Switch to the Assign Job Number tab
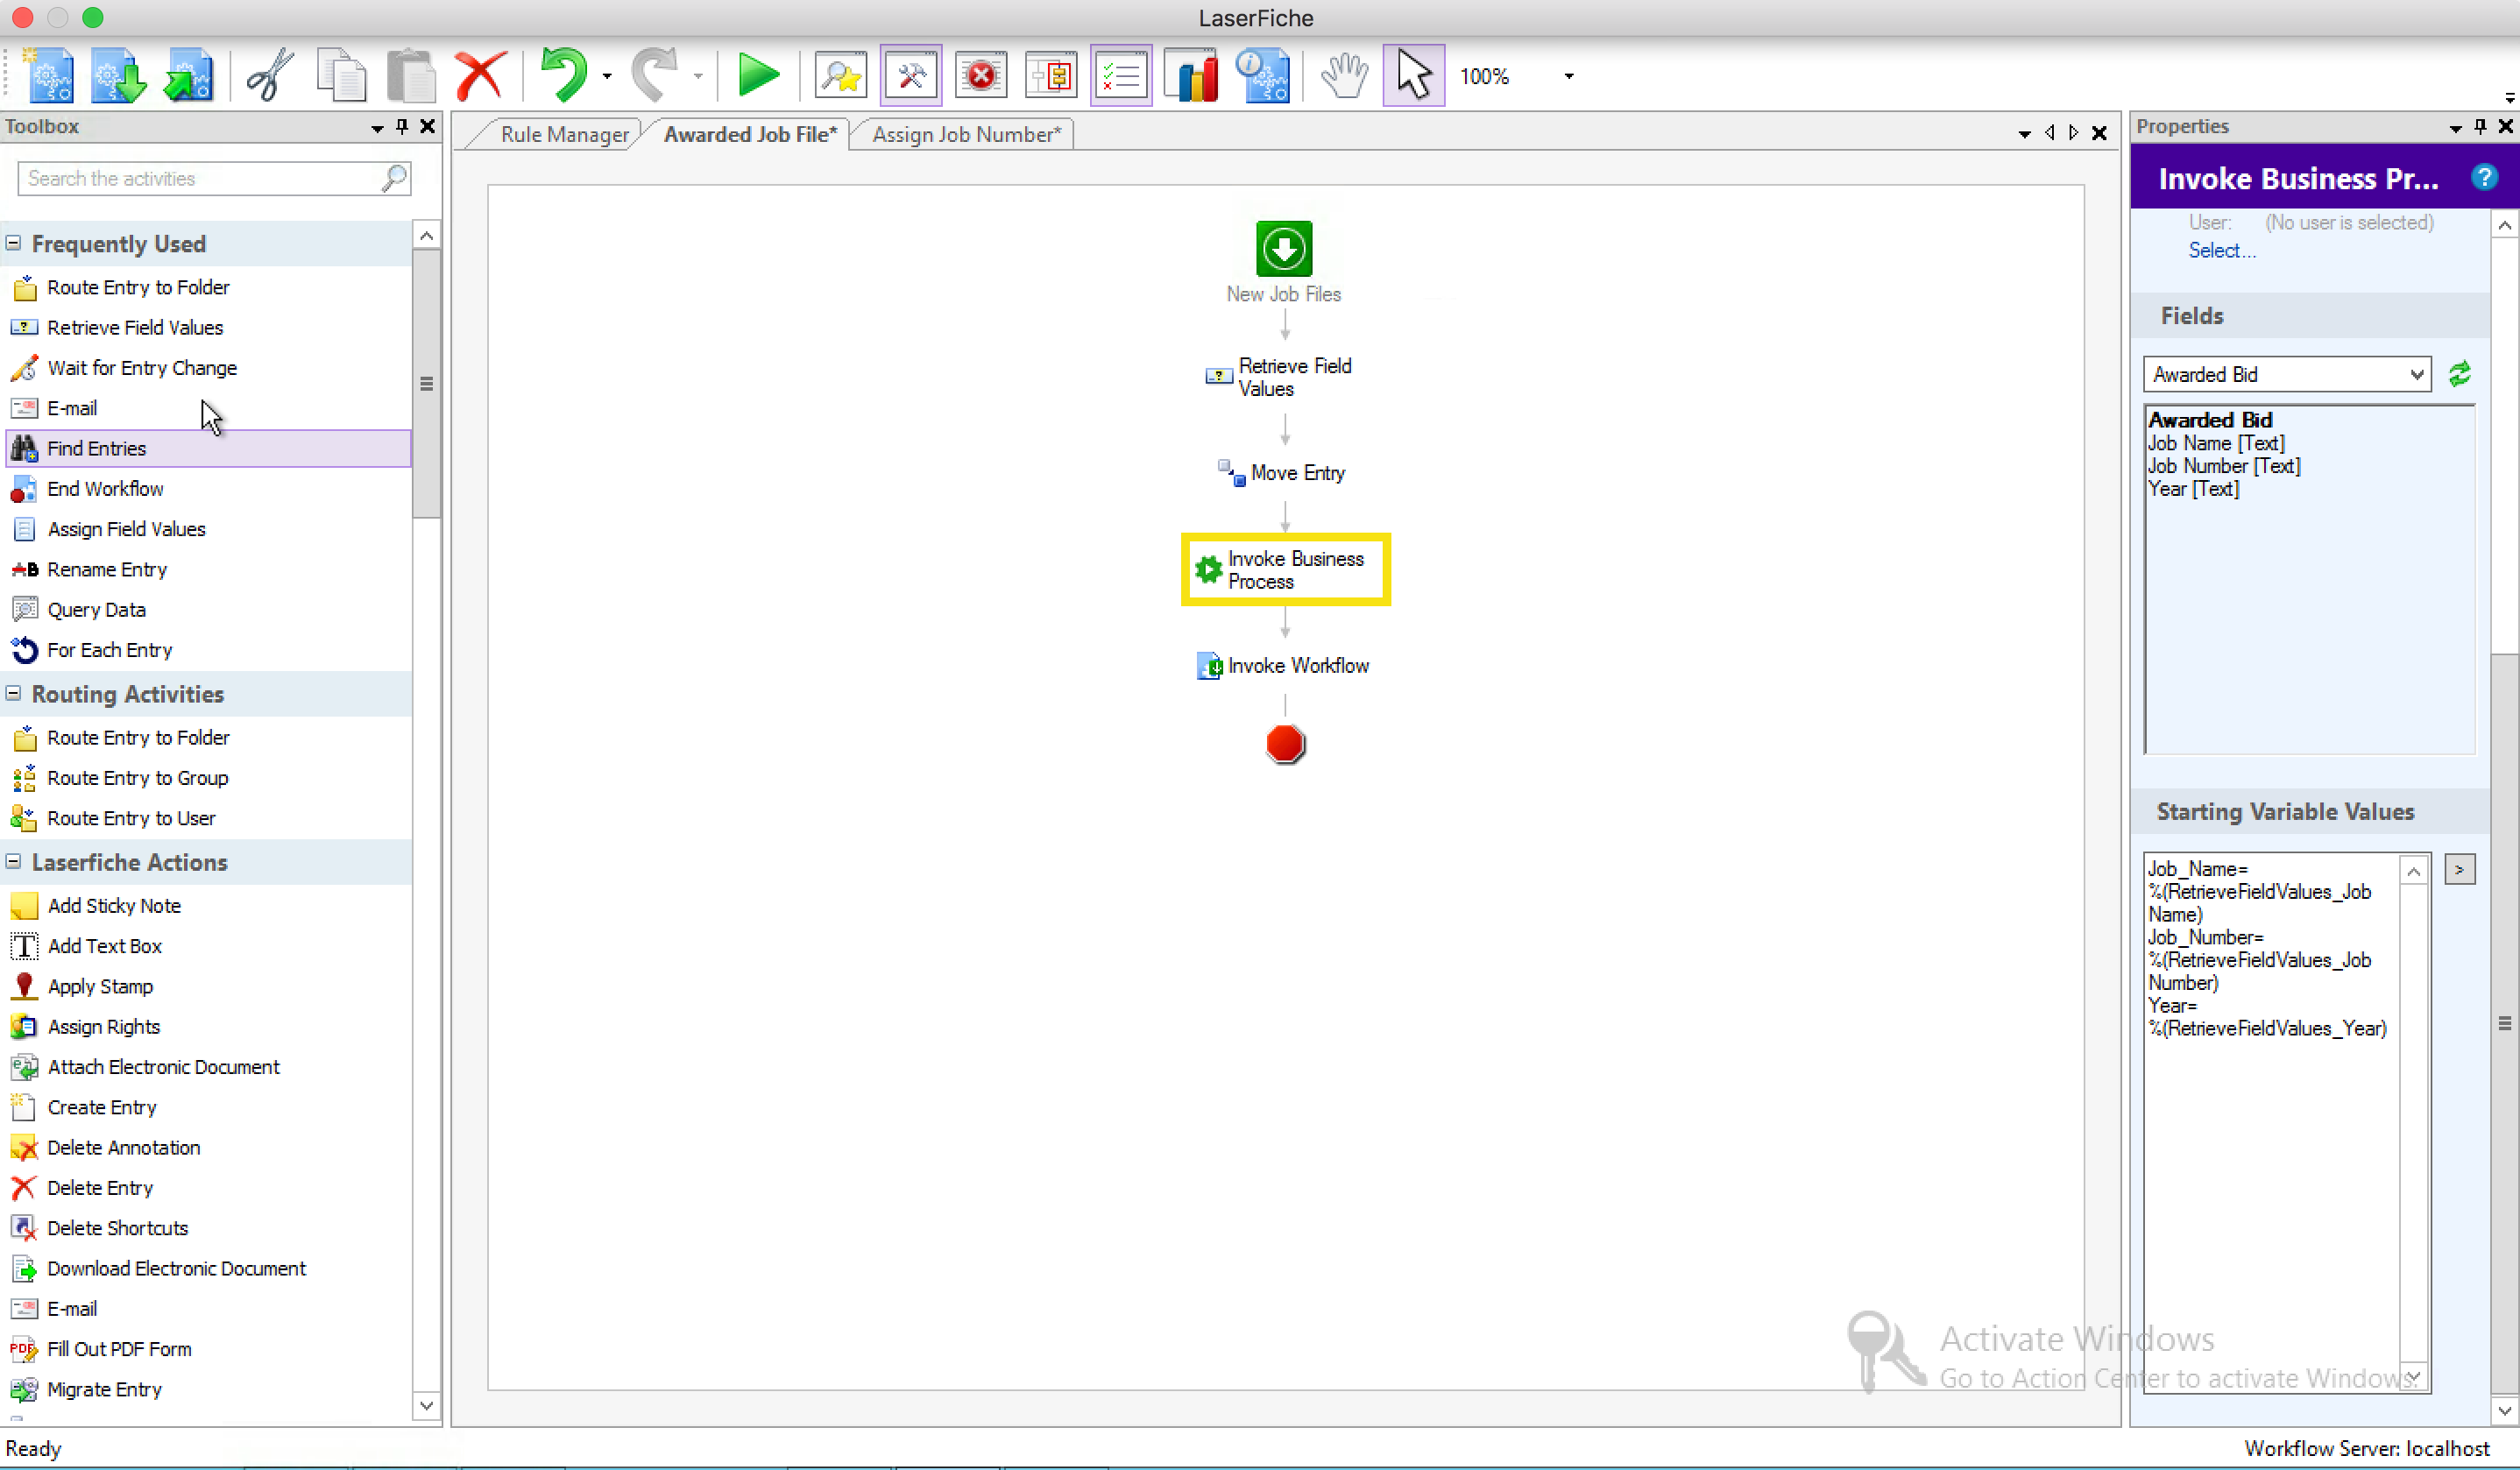This screenshot has height=1470, width=2520. pyautogui.click(x=965, y=134)
